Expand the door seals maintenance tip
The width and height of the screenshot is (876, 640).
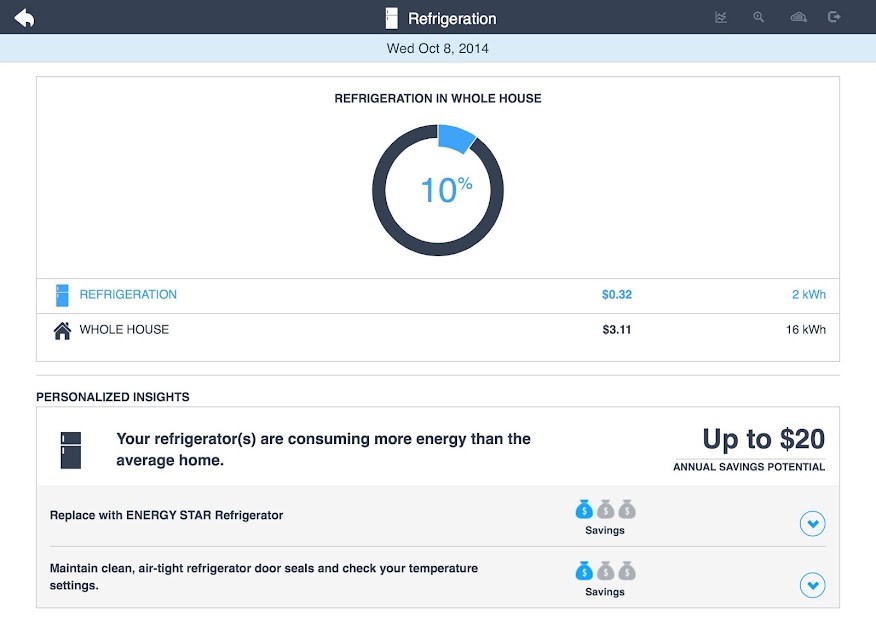pos(812,585)
